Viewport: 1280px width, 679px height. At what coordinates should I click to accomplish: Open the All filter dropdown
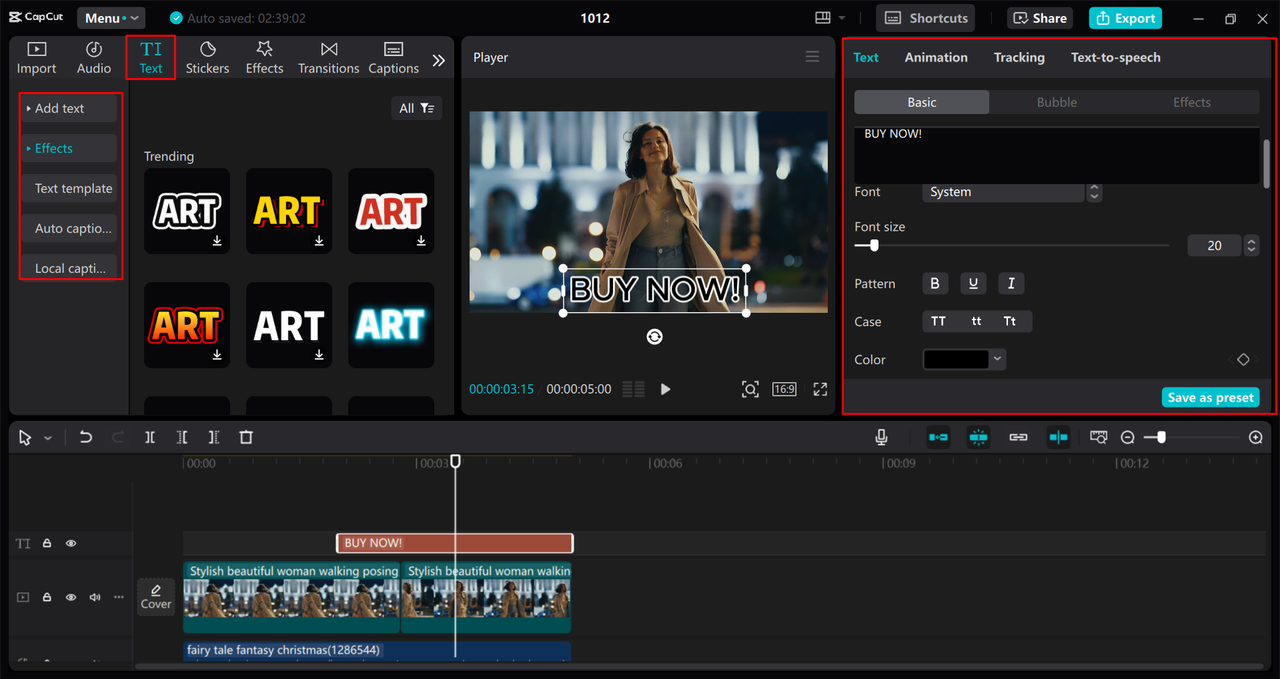(416, 108)
